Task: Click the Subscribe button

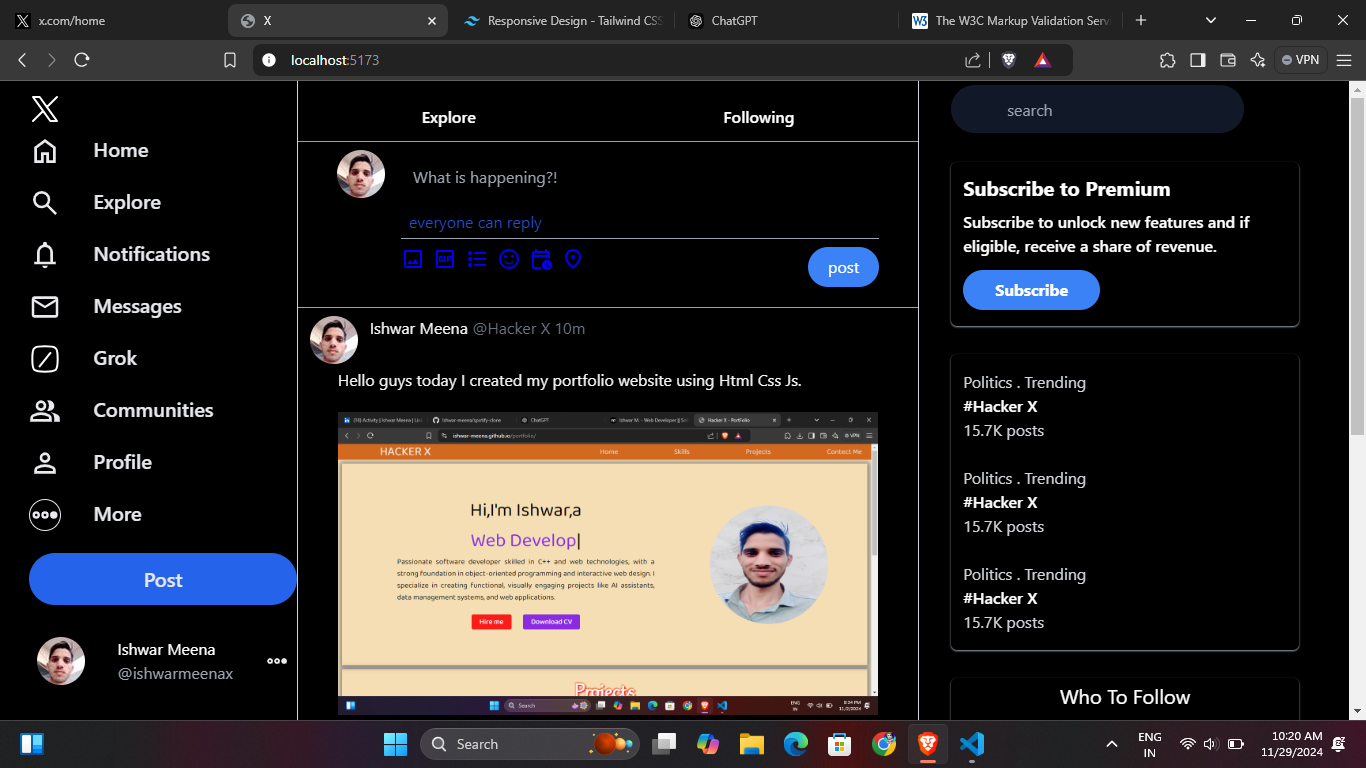Action: coord(1031,290)
